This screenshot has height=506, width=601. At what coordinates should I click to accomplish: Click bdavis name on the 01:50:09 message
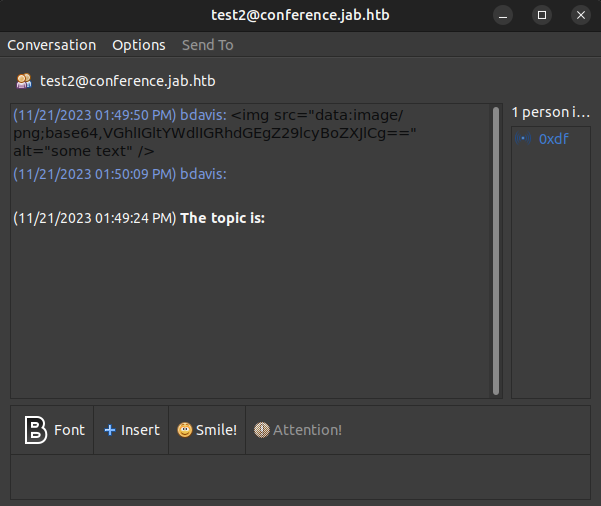(x=203, y=174)
